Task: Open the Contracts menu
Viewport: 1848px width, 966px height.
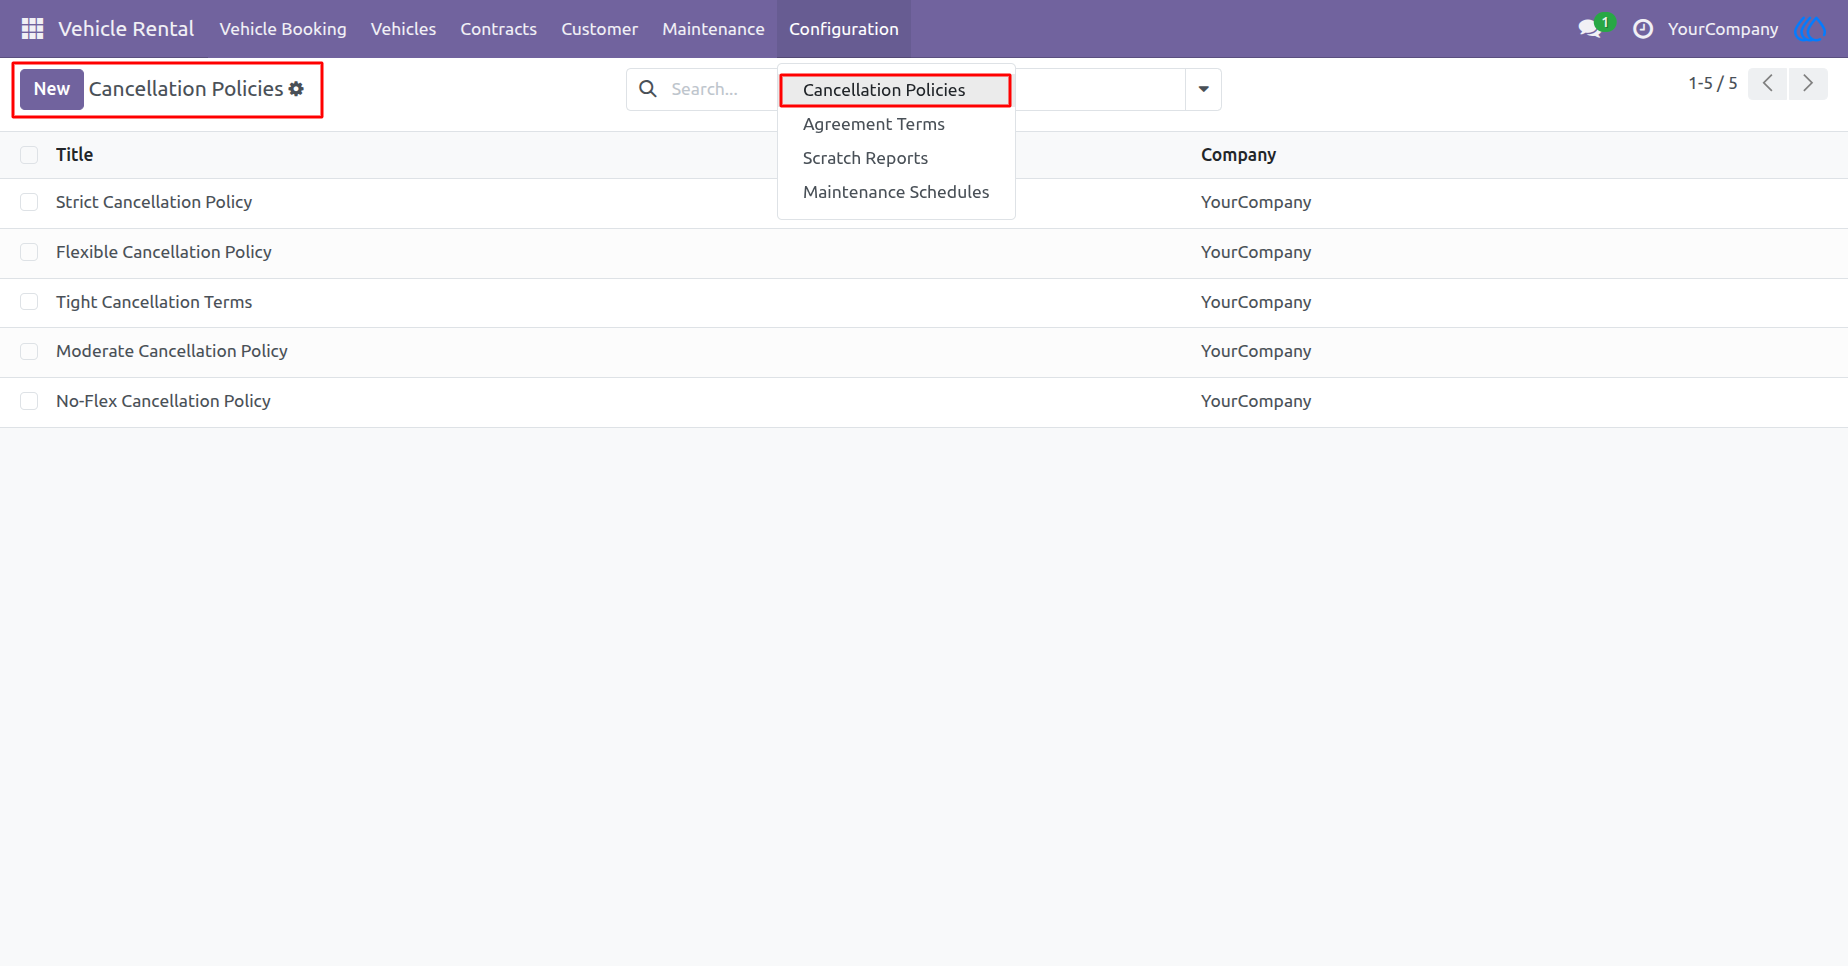Action: [498, 29]
